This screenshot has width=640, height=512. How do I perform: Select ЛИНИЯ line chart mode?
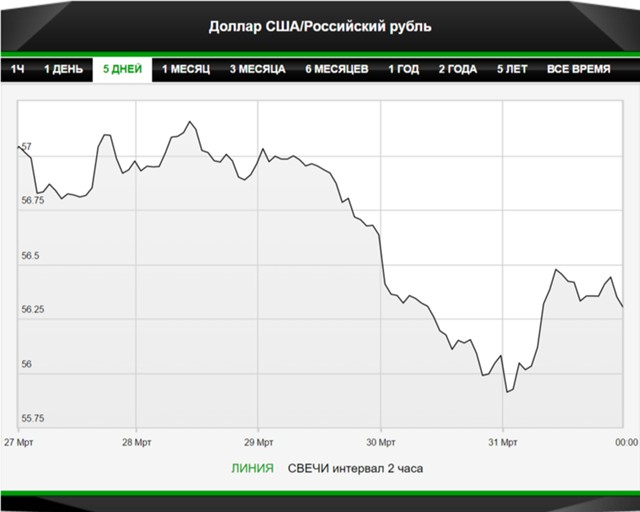252,468
